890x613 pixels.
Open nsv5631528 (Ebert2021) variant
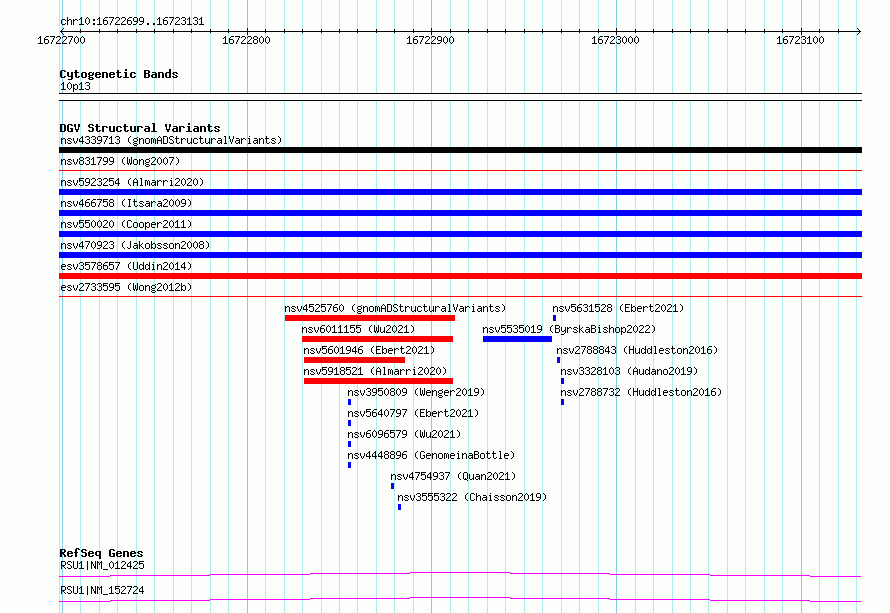click(618, 308)
